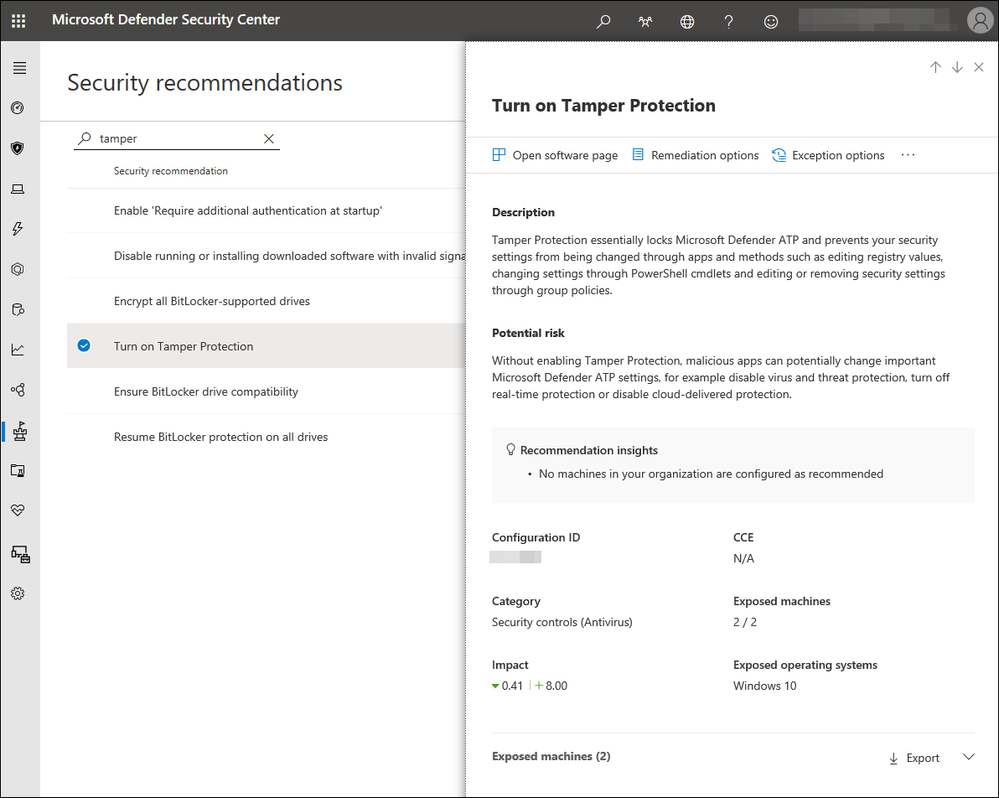Open the lightning bolt alerts icon
The height and width of the screenshot is (798, 999).
(x=18, y=229)
